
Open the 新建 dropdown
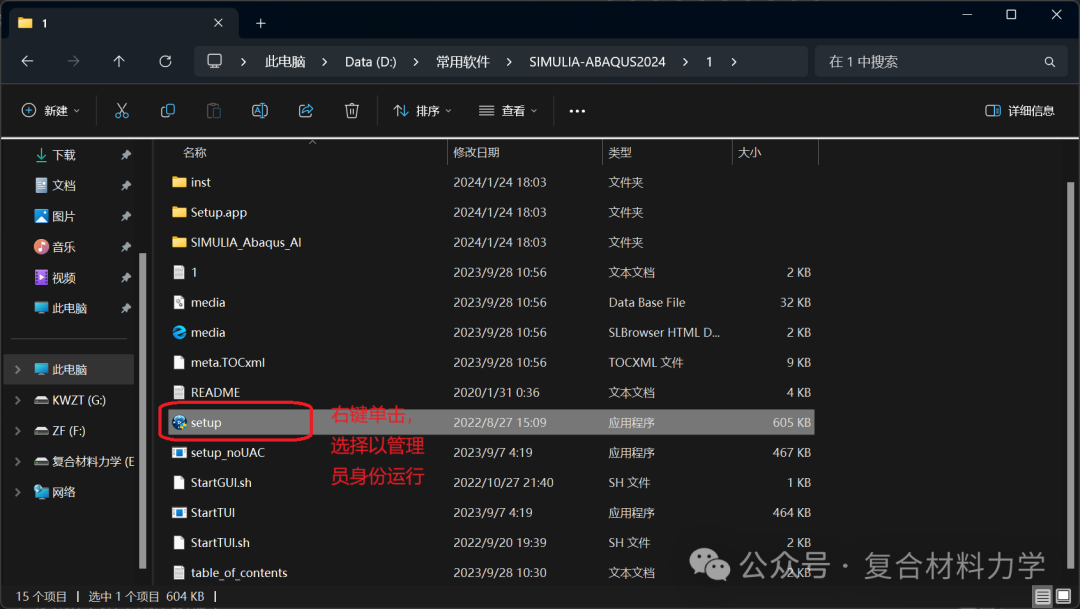point(51,111)
